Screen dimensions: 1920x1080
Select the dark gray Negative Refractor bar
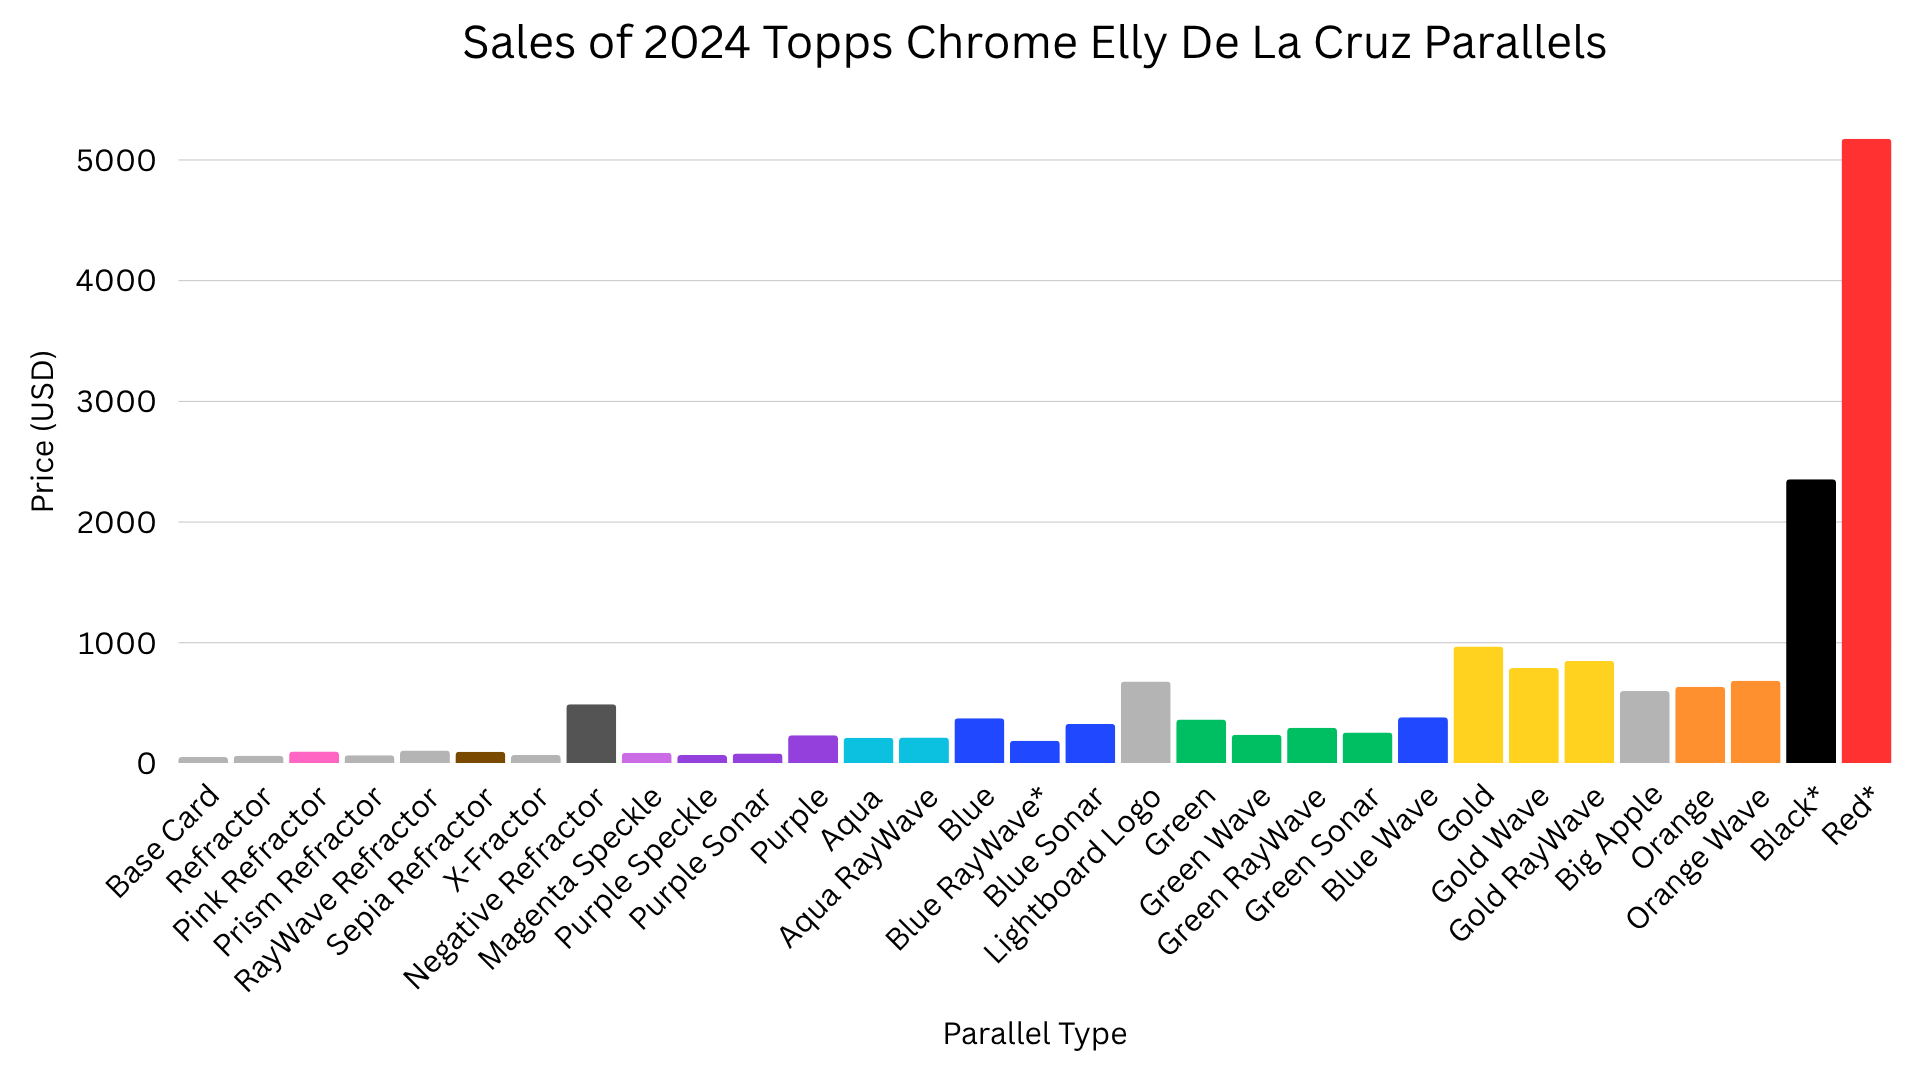591,734
